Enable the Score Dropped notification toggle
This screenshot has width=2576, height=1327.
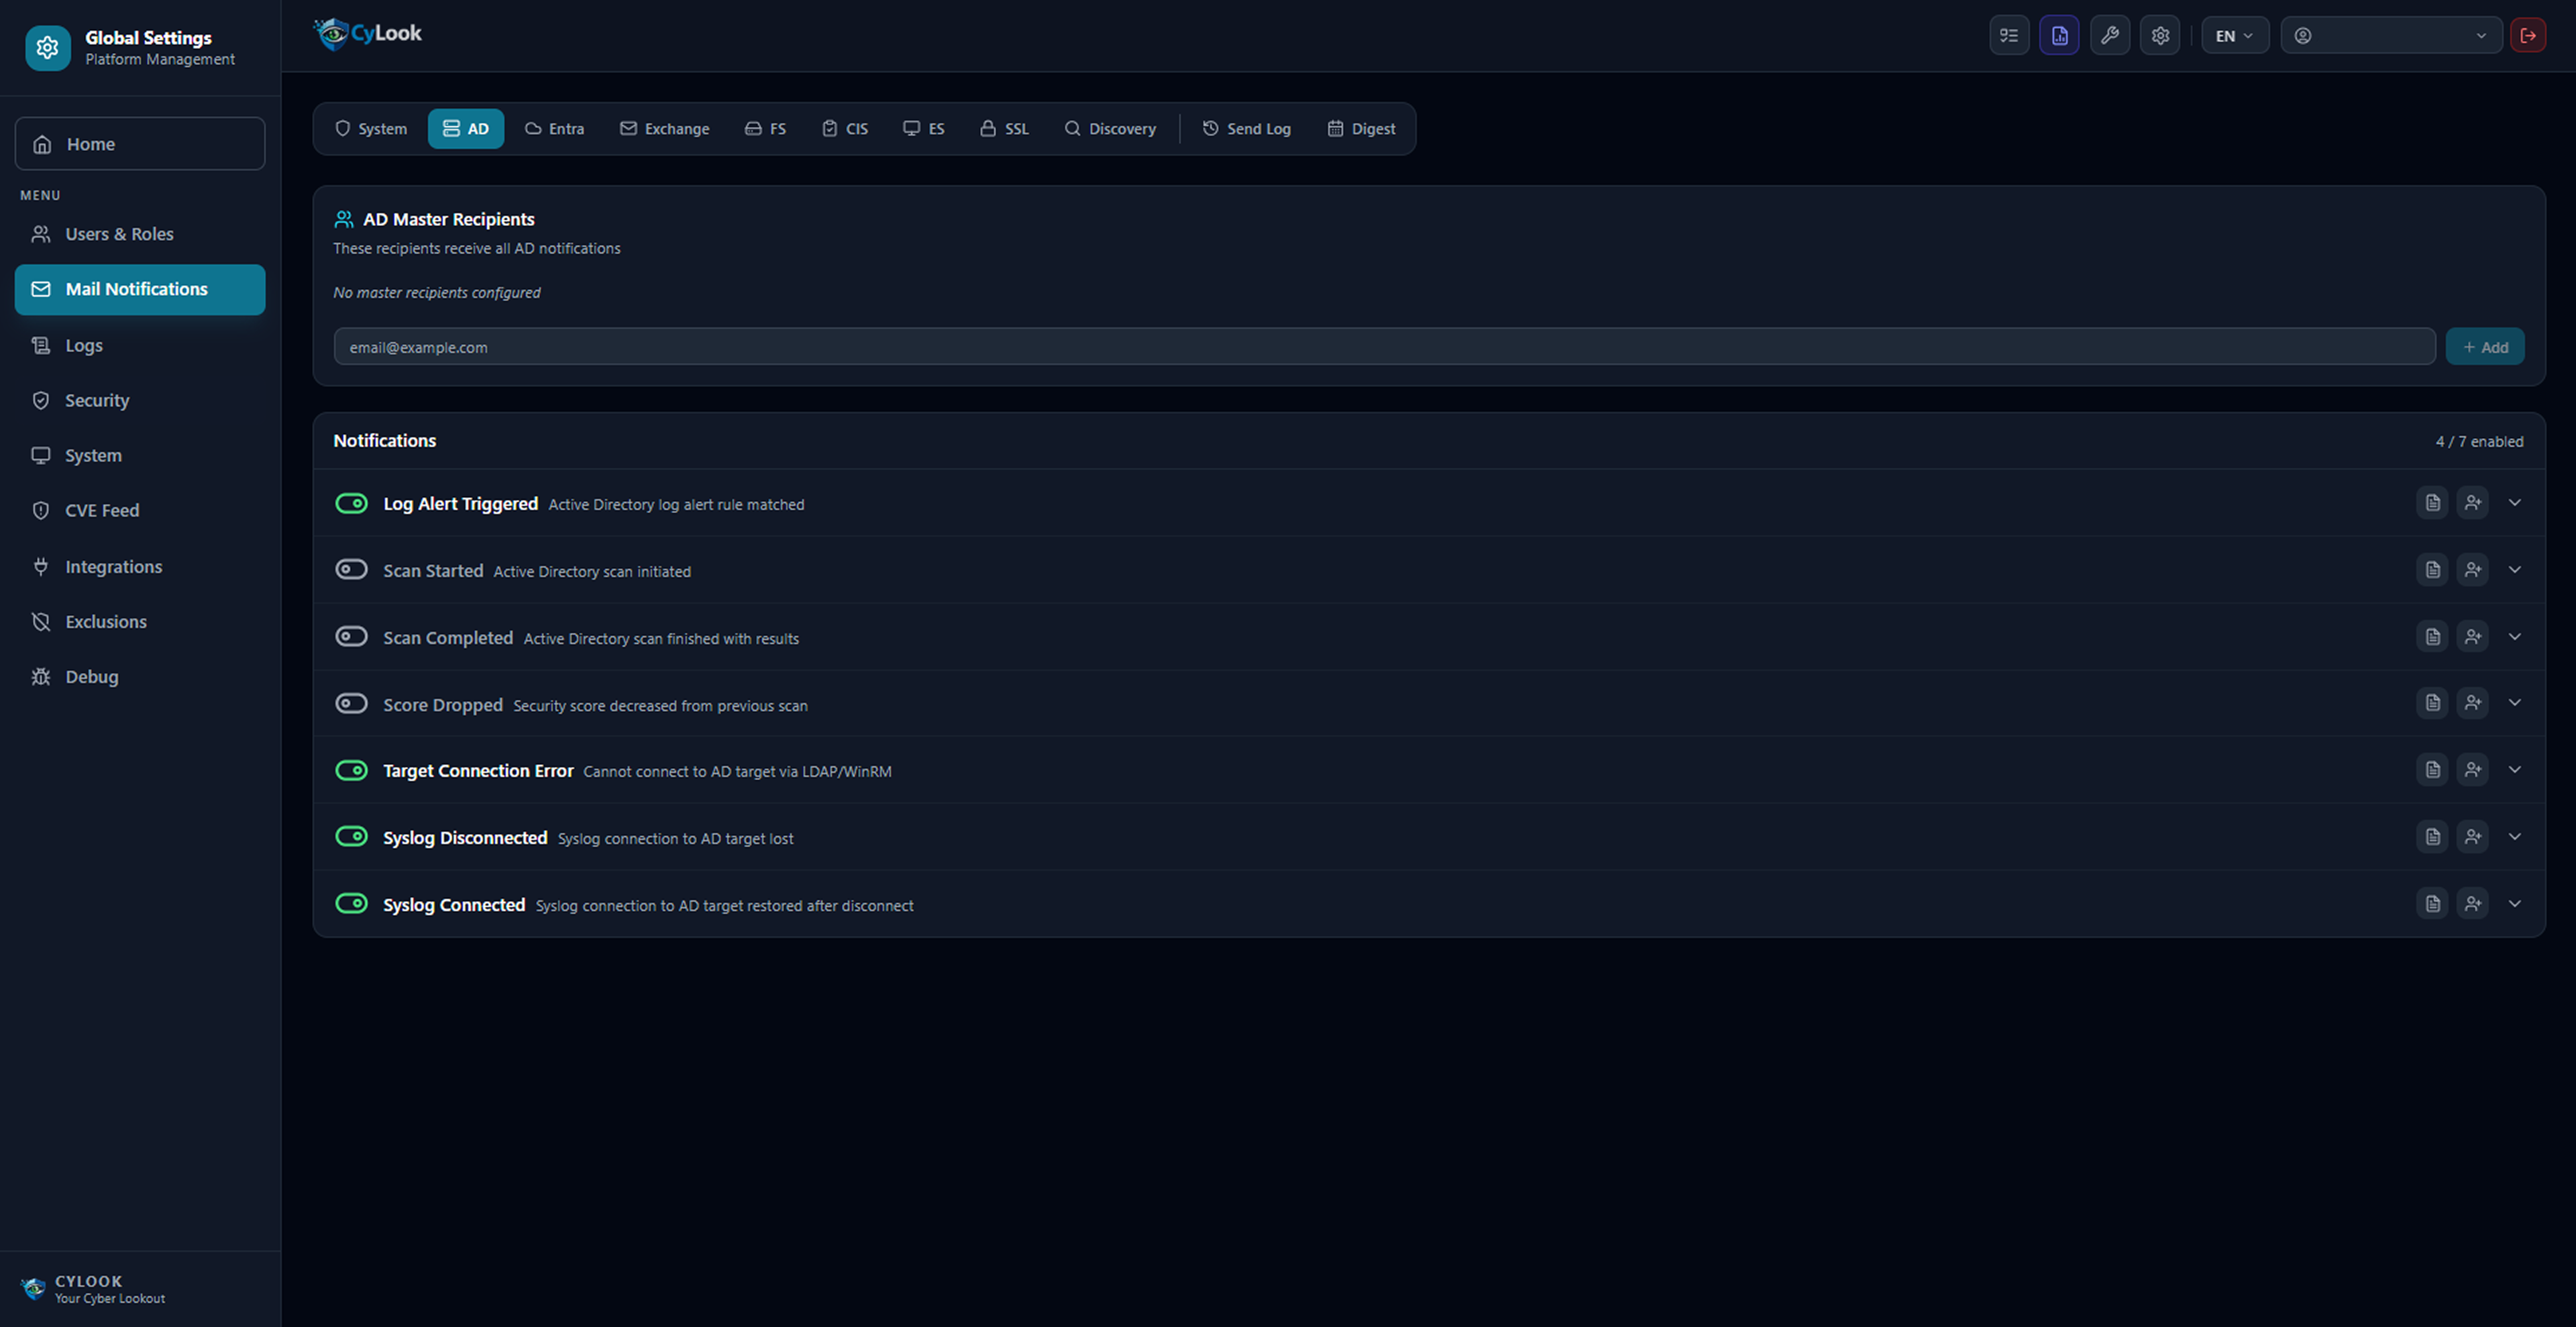[351, 704]
